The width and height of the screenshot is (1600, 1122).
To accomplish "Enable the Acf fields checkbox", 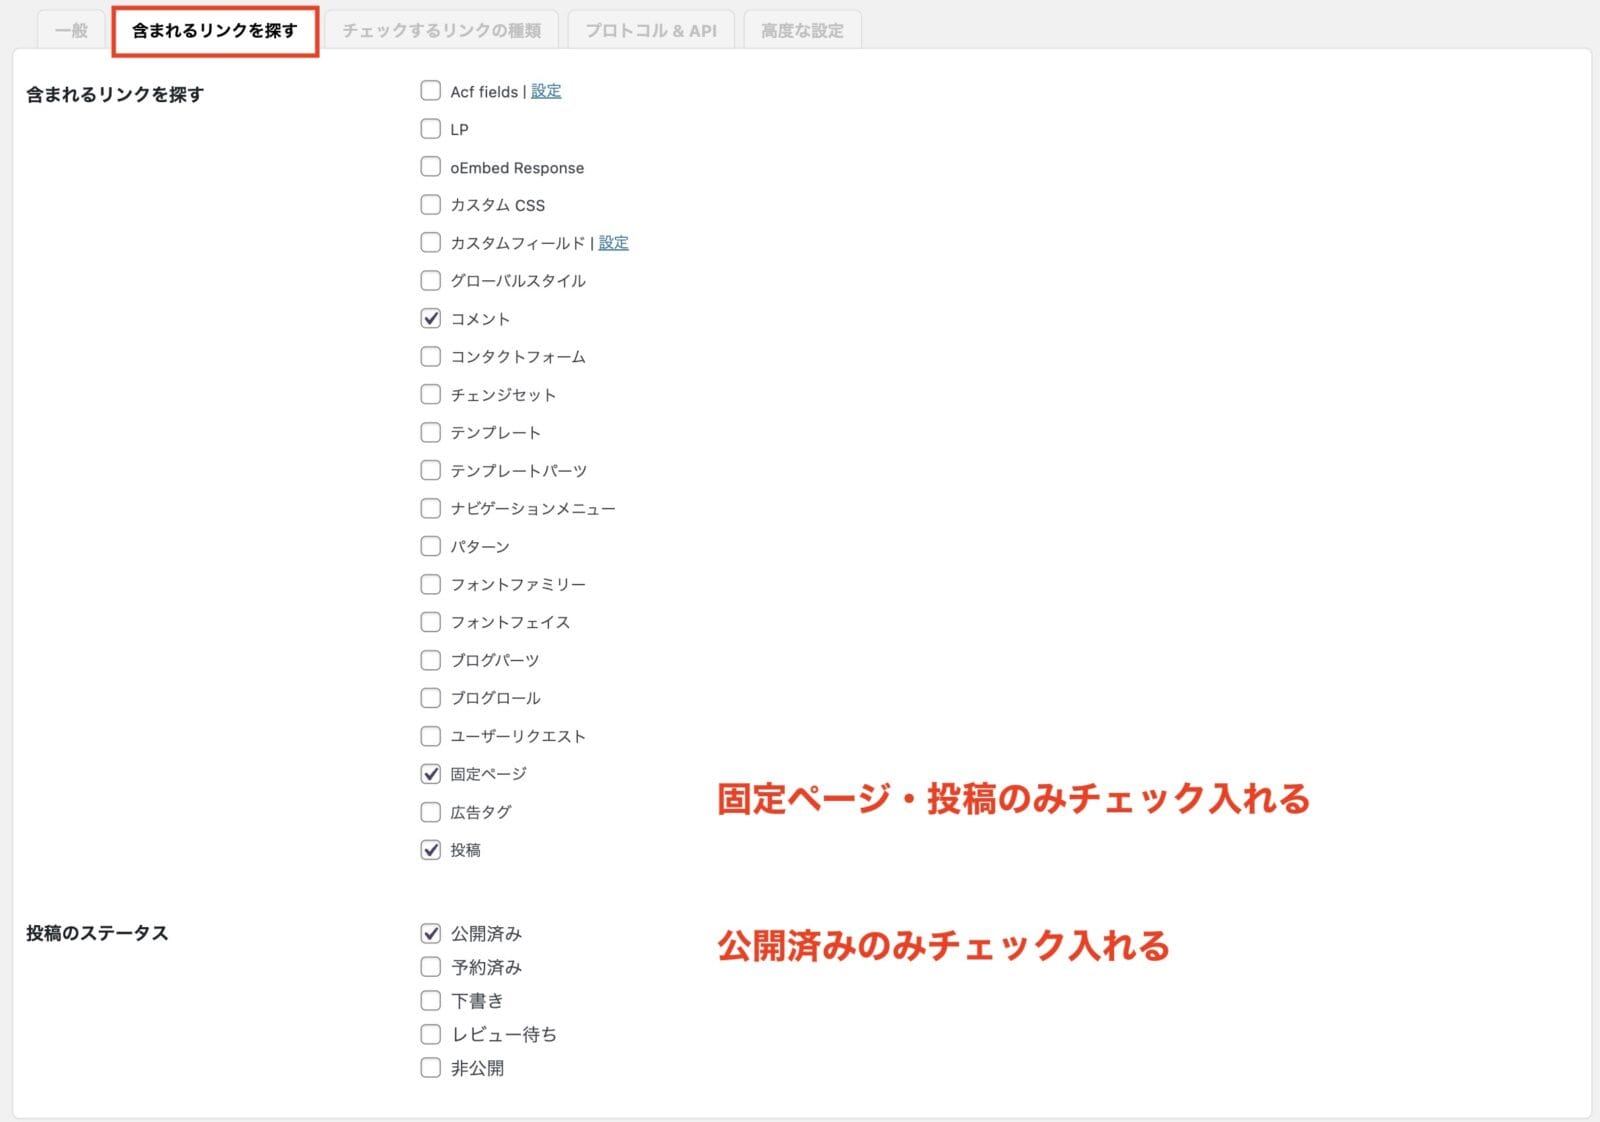I will (431, 91).
